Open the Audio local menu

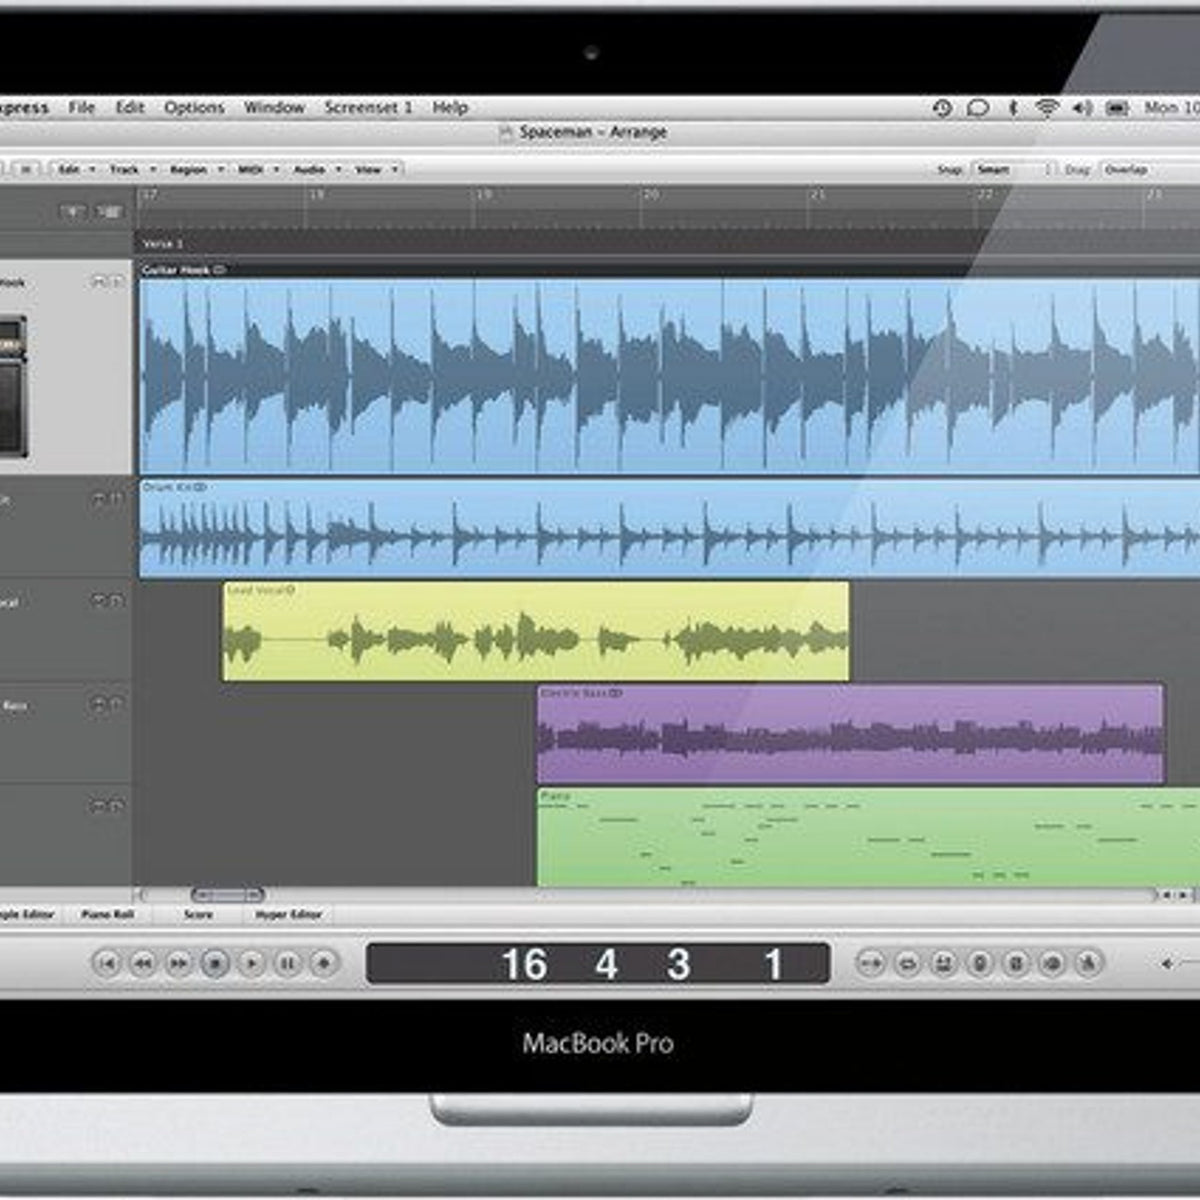(317, 170)
